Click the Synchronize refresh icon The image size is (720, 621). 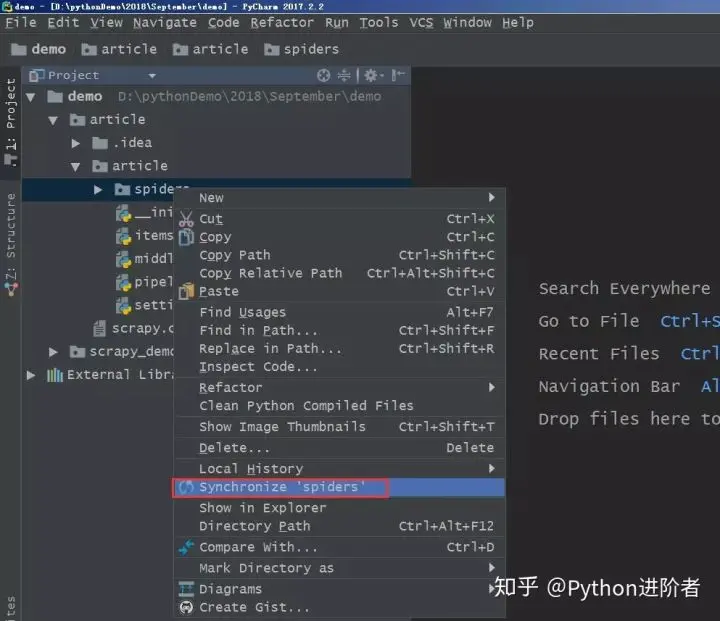[186, 487]
